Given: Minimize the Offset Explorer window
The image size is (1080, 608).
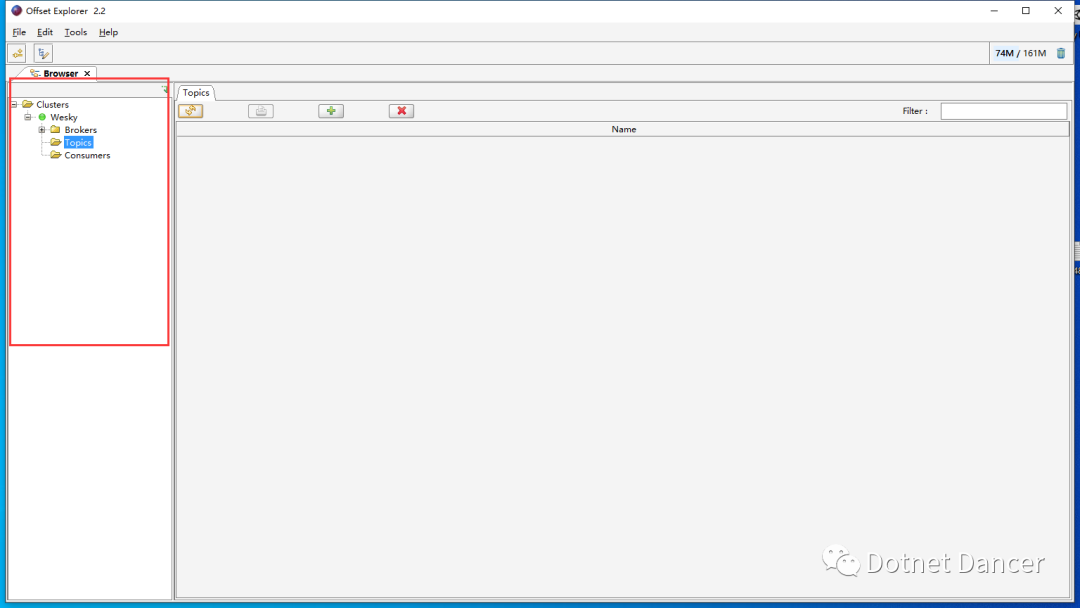Looking at the screenshot, I should click(994, 11).
